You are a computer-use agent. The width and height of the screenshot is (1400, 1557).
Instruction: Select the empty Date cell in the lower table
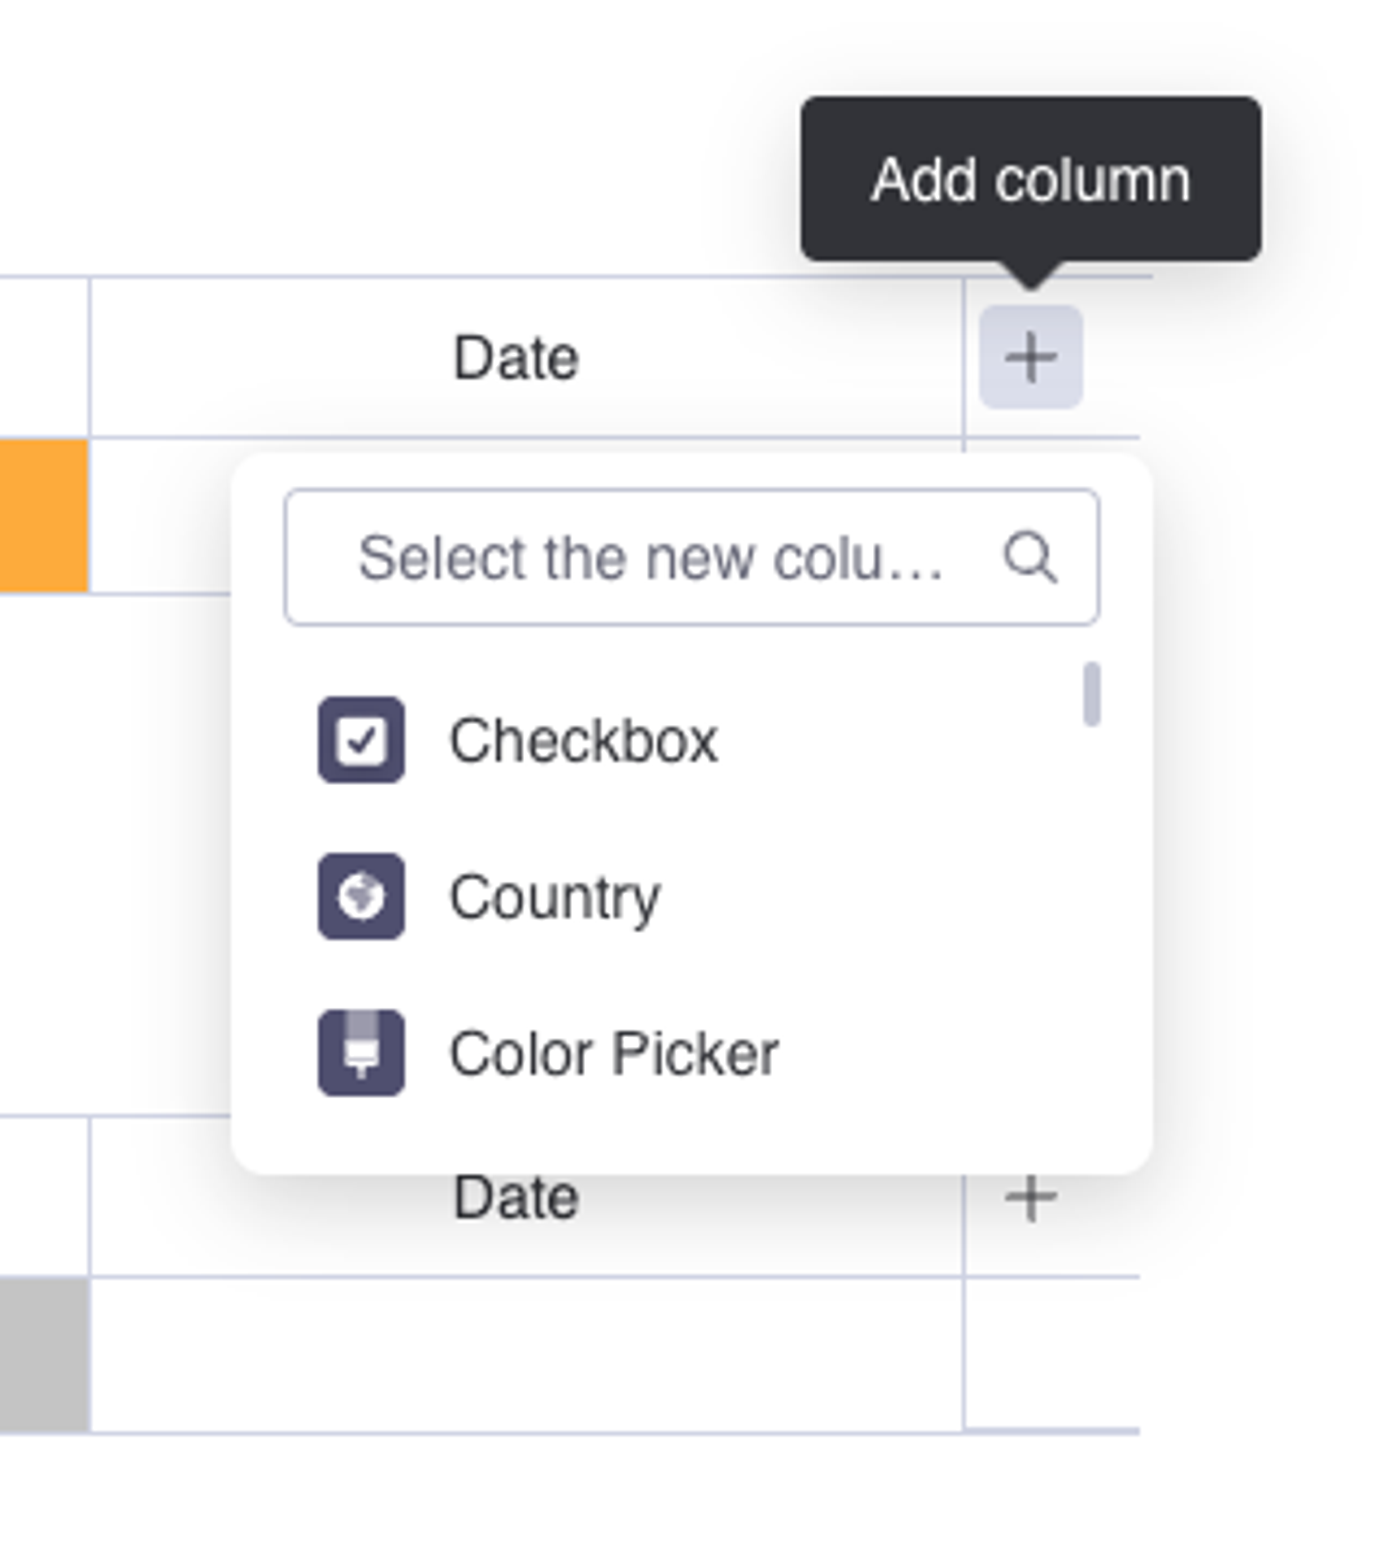pos(526,1355)
